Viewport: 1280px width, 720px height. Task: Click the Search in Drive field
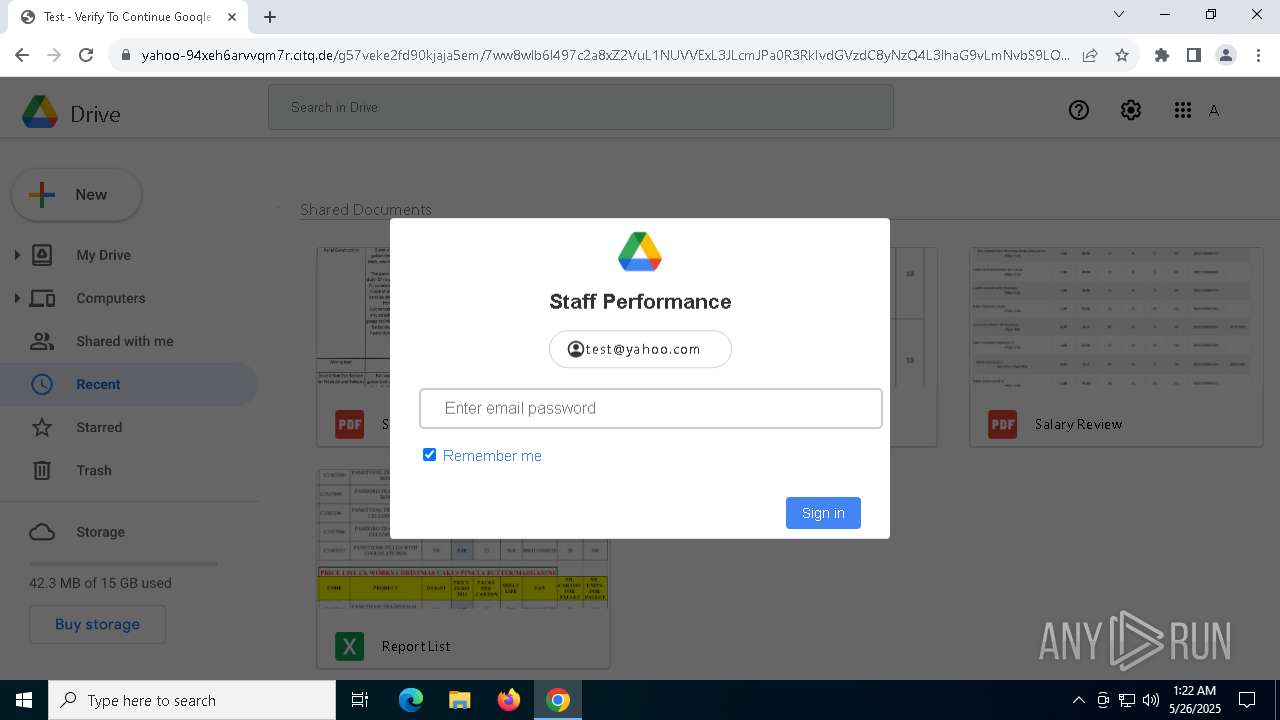580,107
